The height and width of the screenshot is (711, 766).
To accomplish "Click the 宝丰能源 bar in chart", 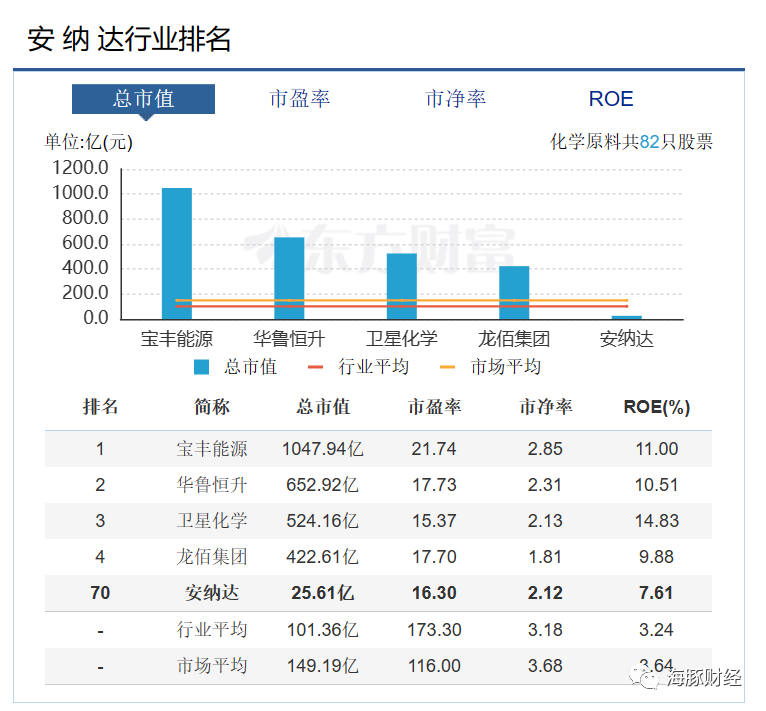I will [177, 254].
